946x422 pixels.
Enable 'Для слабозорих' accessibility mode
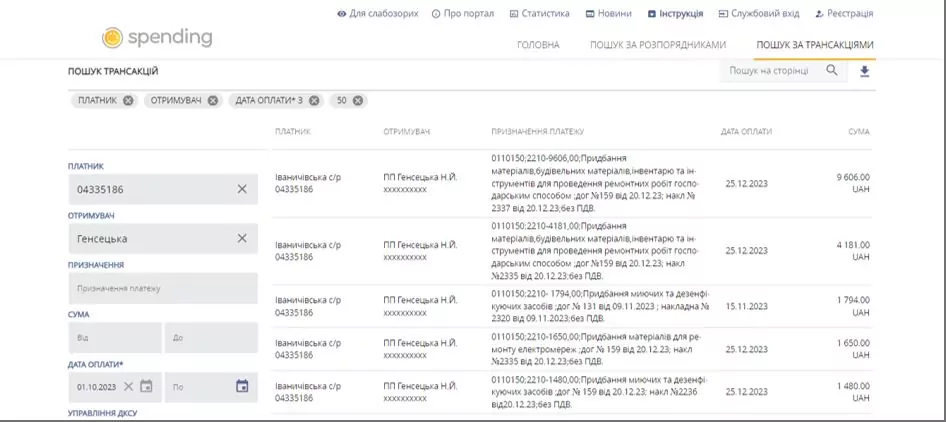pos(377,14)
